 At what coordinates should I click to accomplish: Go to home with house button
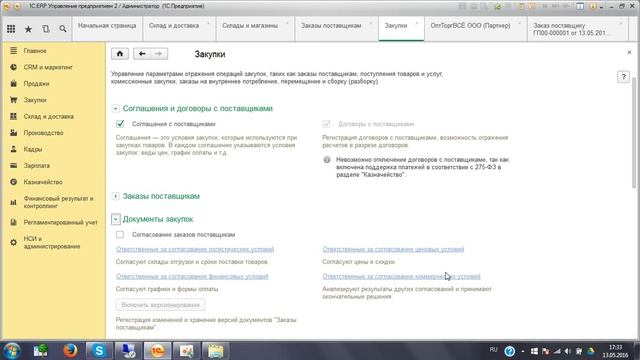(120, 54)
